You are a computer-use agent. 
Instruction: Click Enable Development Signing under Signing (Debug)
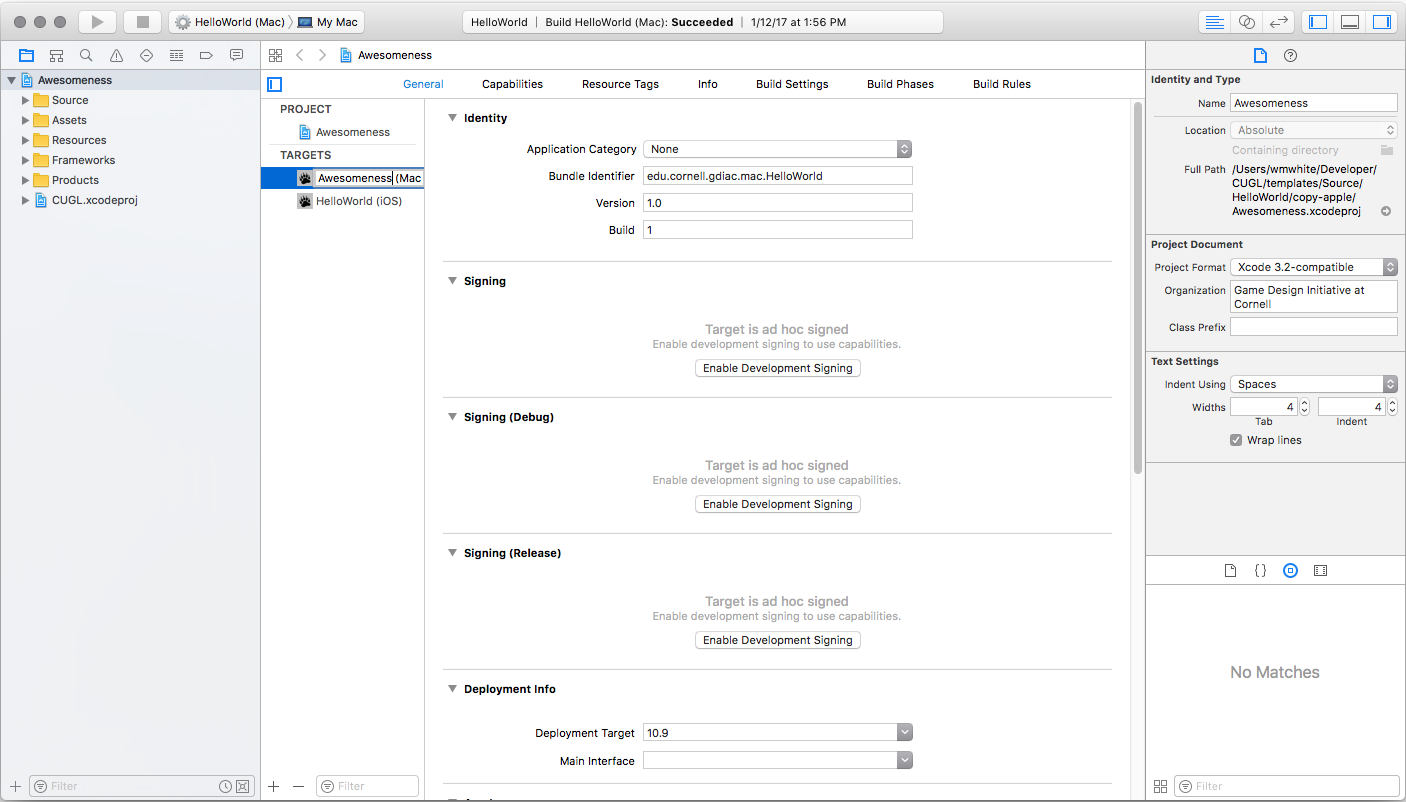coord(778,504)
